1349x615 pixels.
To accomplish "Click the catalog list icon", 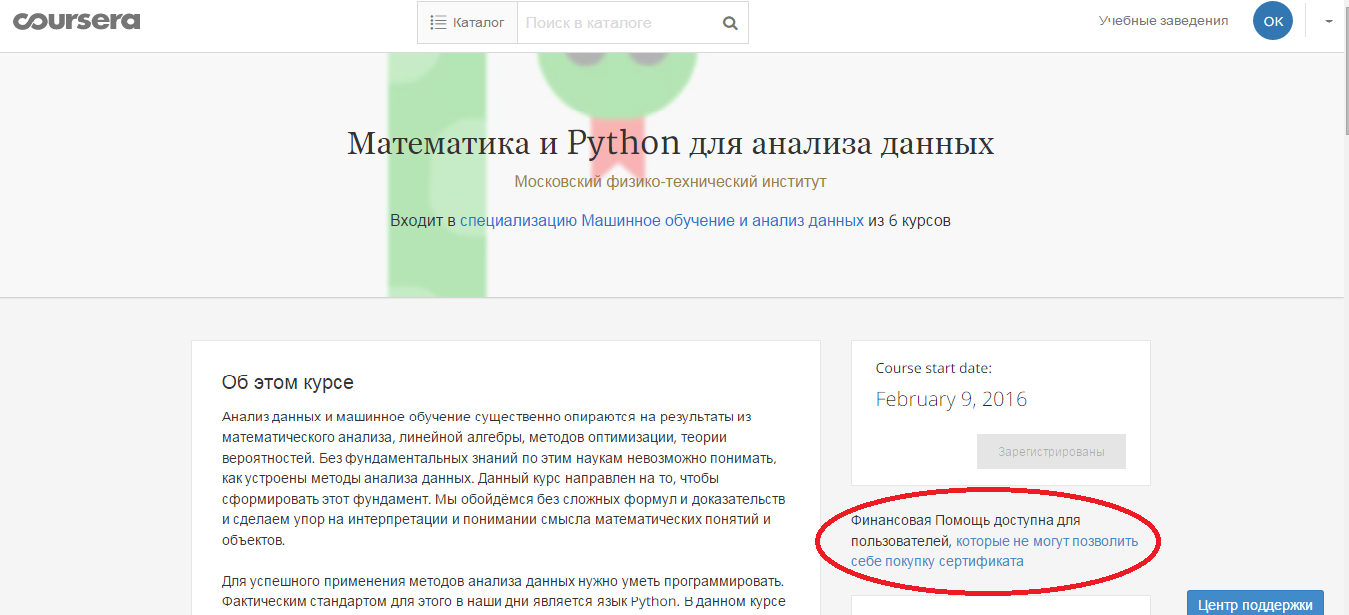I will (438, 22).
